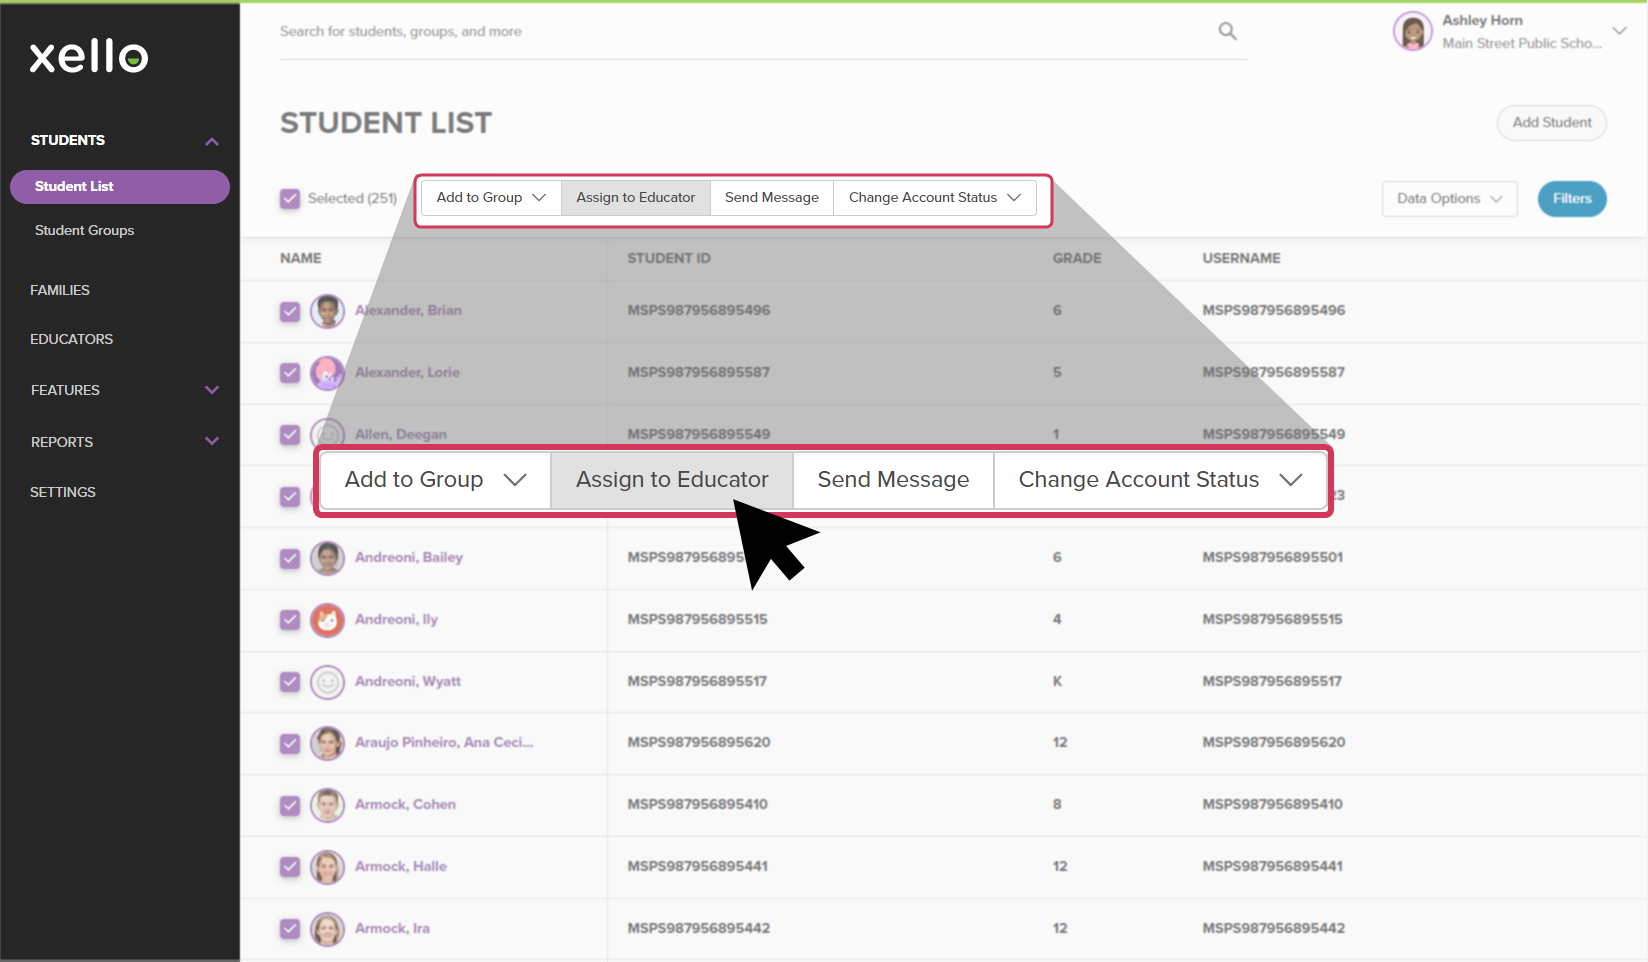Click the blue Filters button
1648x962 pixels.
(1572, 199)
